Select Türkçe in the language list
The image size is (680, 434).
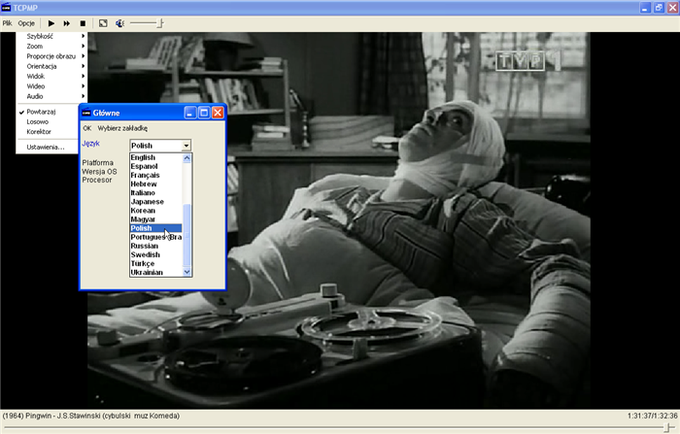coord(156,264)
